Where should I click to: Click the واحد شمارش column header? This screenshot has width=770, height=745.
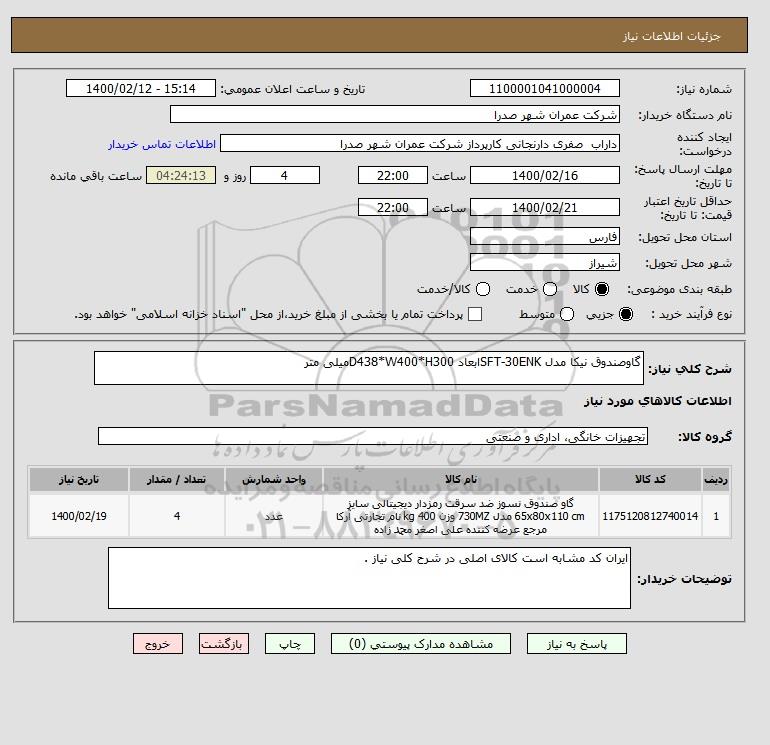274,479
